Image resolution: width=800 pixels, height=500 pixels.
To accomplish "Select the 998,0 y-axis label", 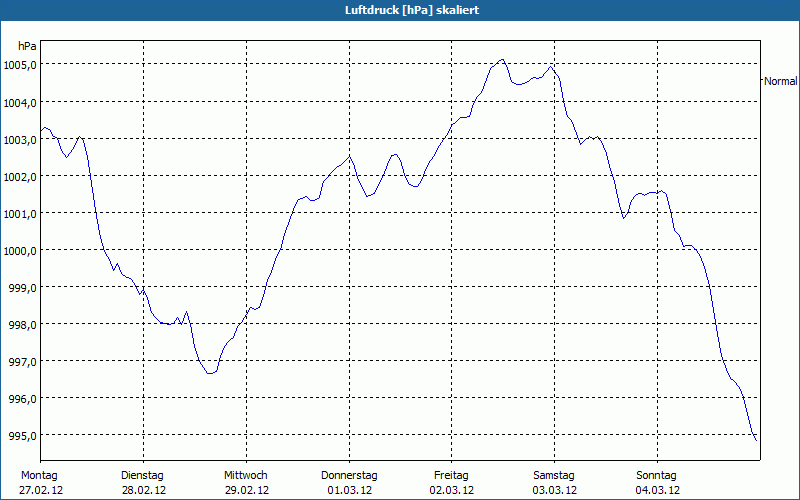I will coord(22,324).
